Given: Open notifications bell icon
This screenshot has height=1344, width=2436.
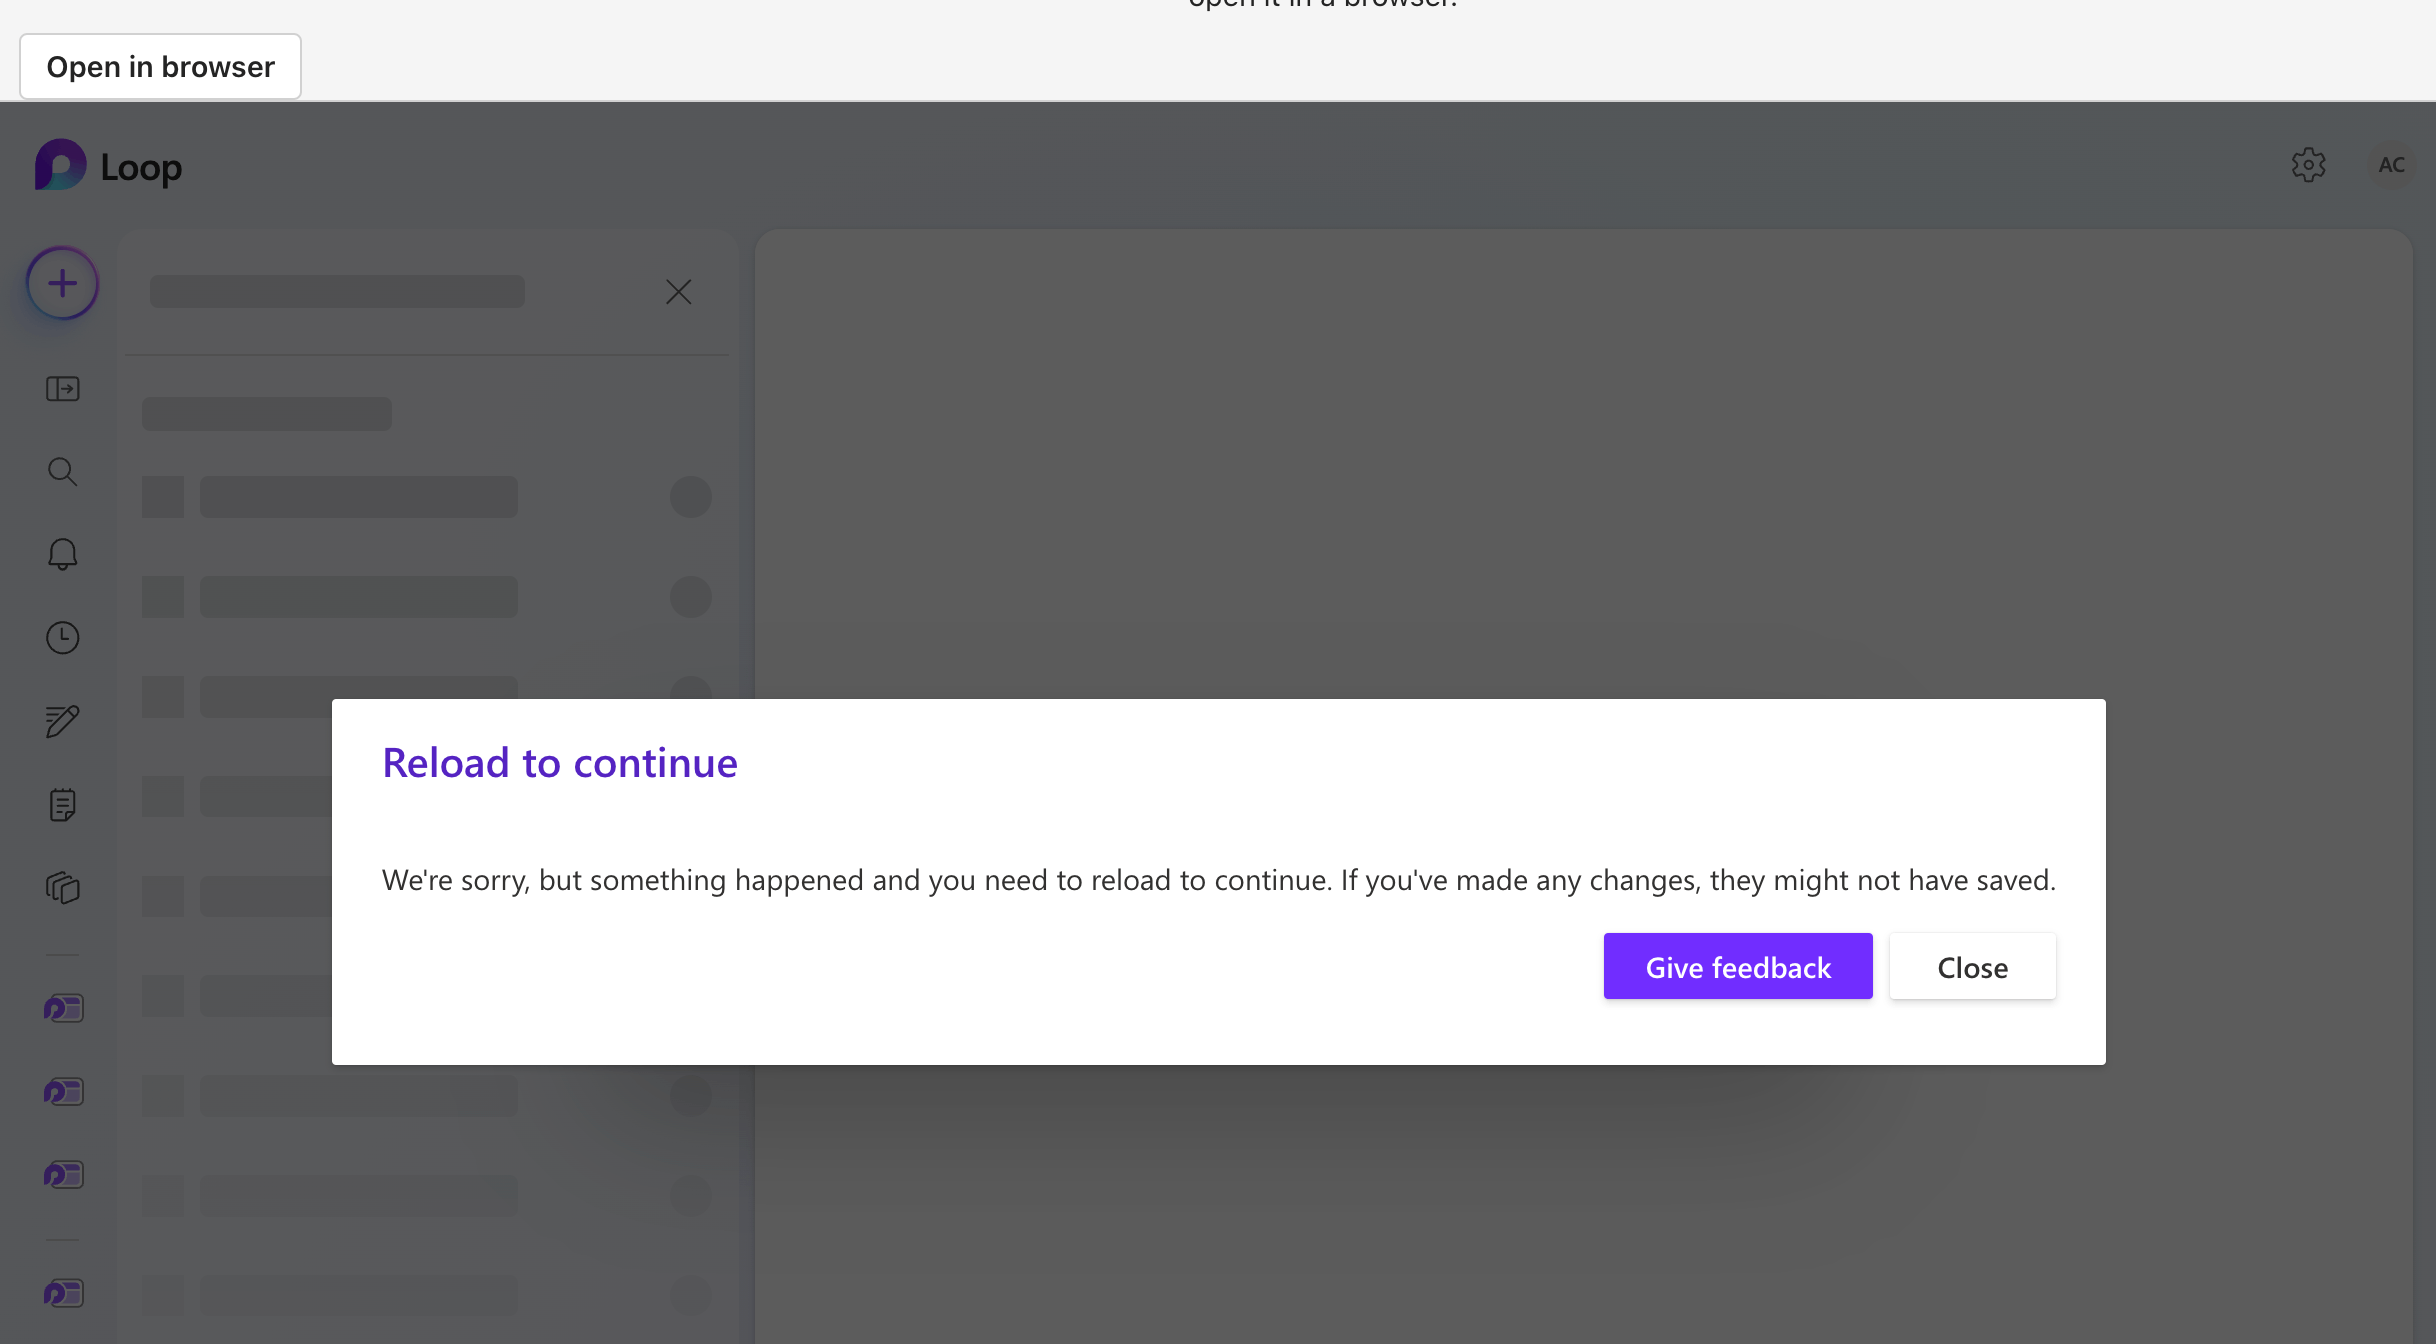Looking at the screenshot, I should [x=62, y=554].
